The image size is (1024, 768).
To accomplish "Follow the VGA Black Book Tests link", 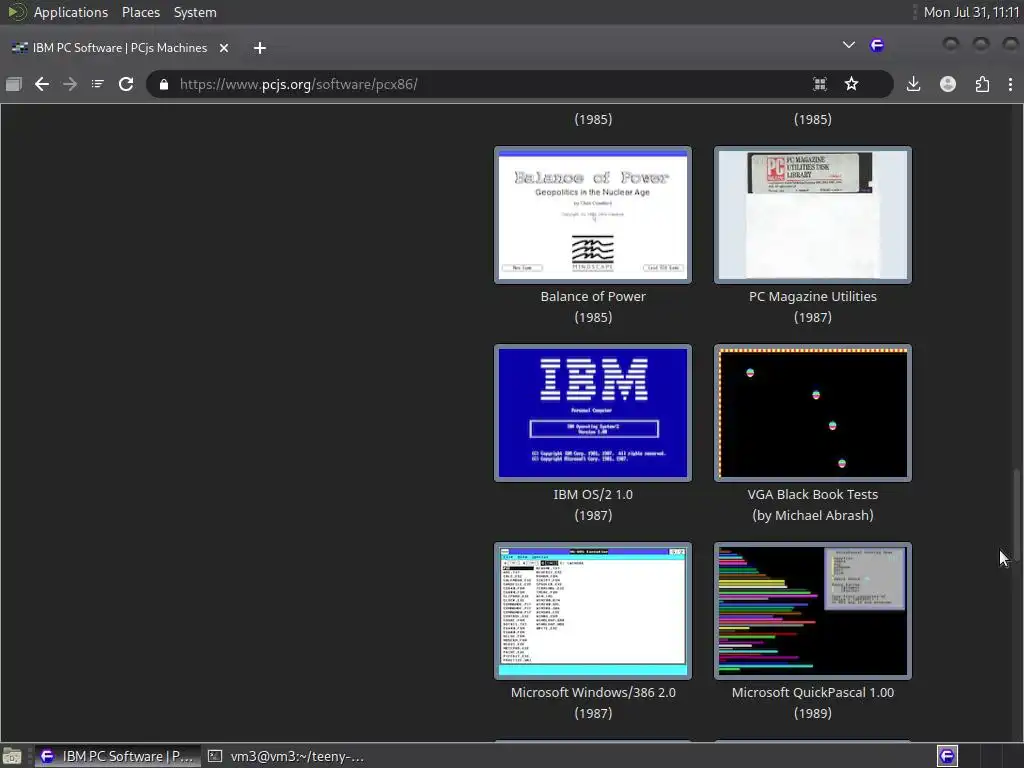I will tap(812, 494).
